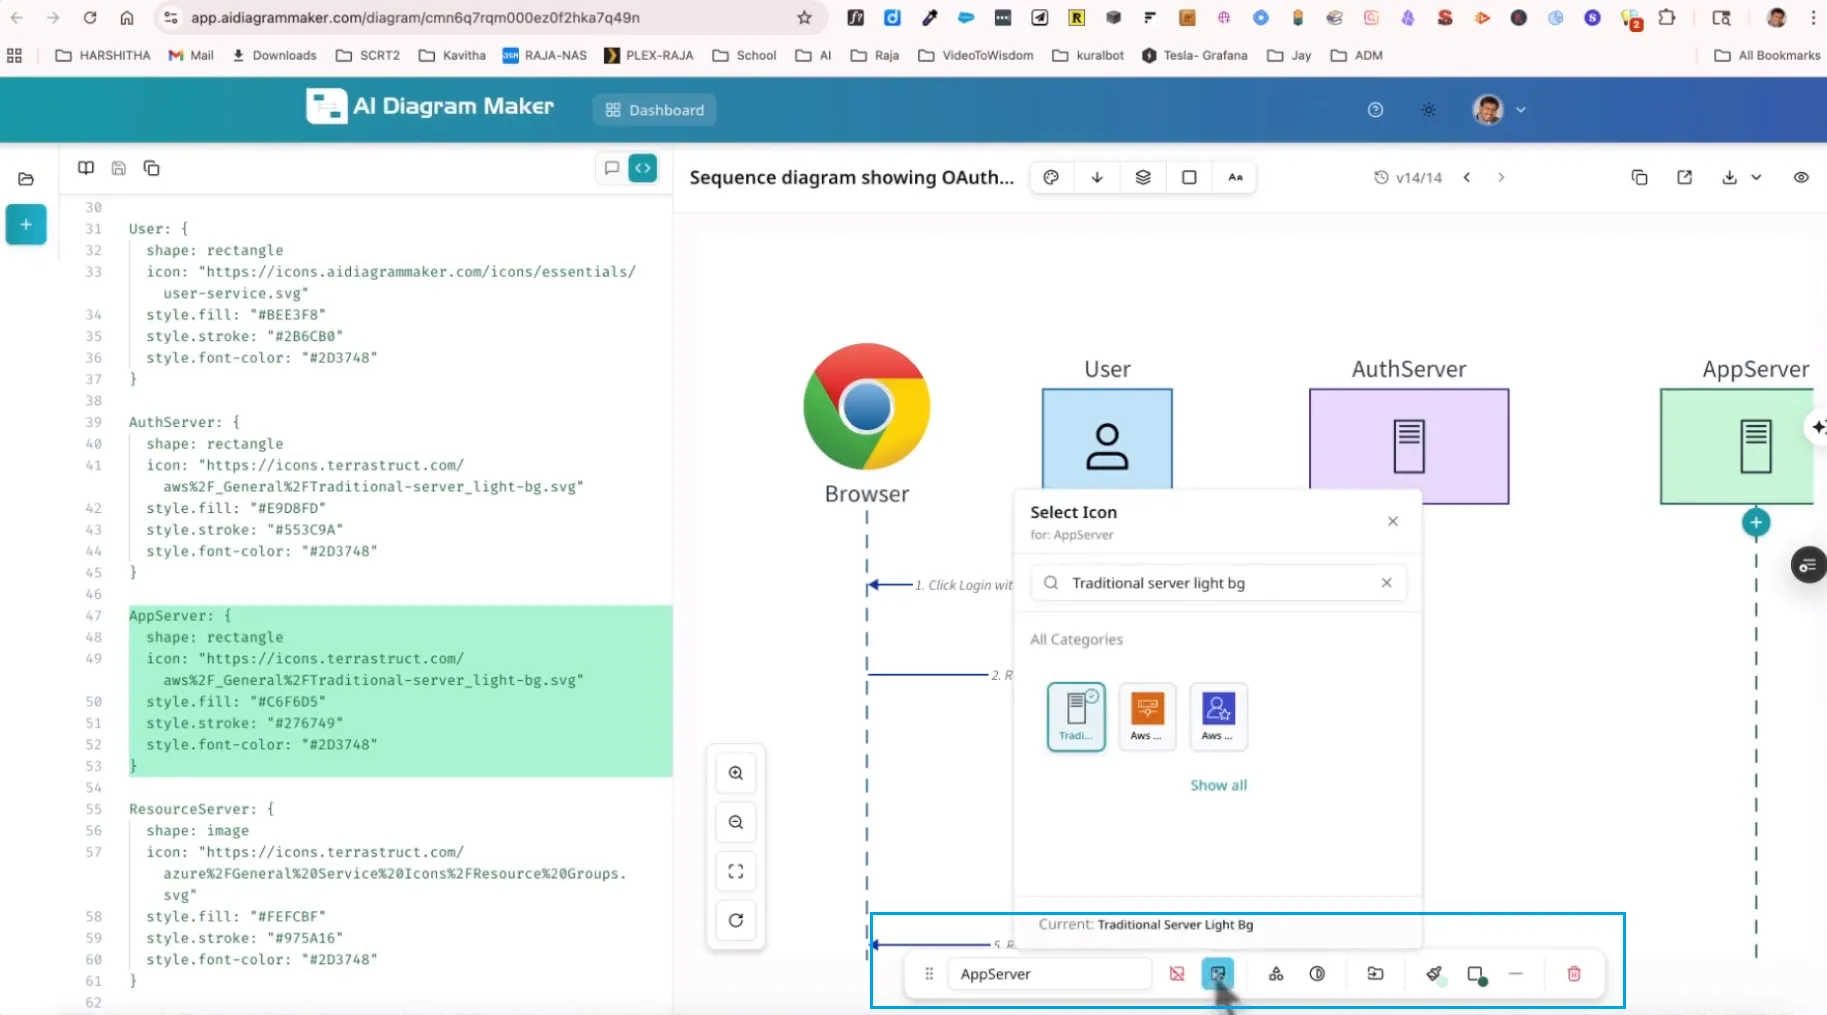Select the layers icon above the diagram

1143,177
